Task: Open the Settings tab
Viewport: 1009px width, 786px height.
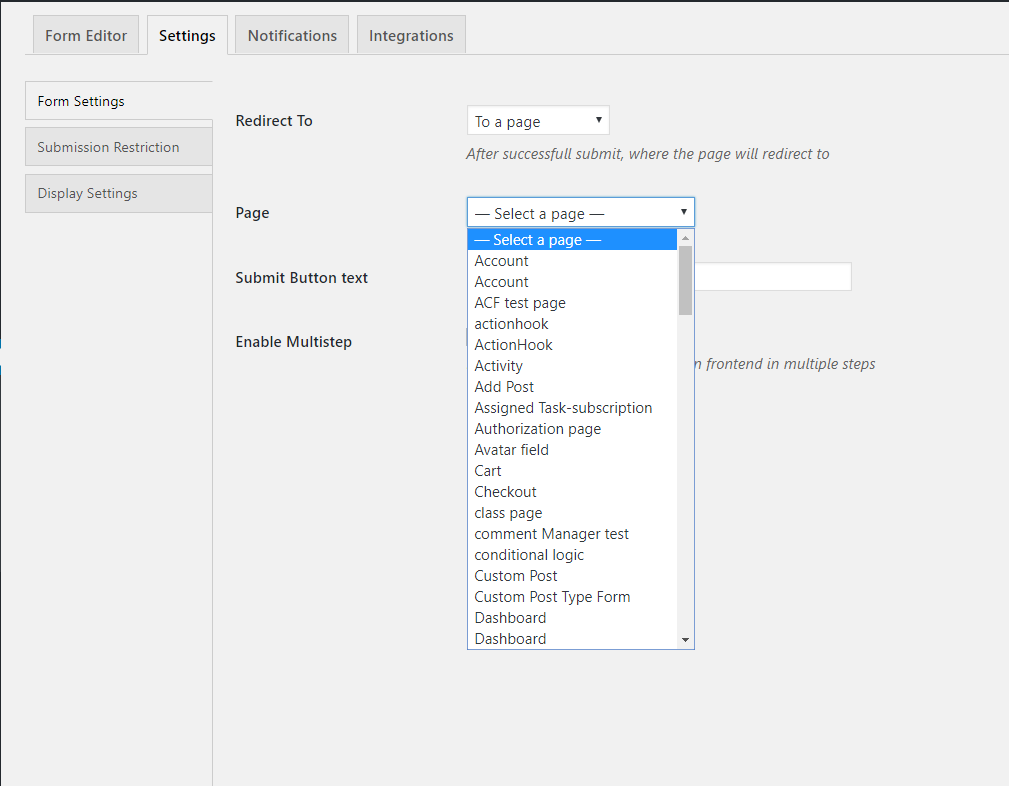Action: coord(187,35)
